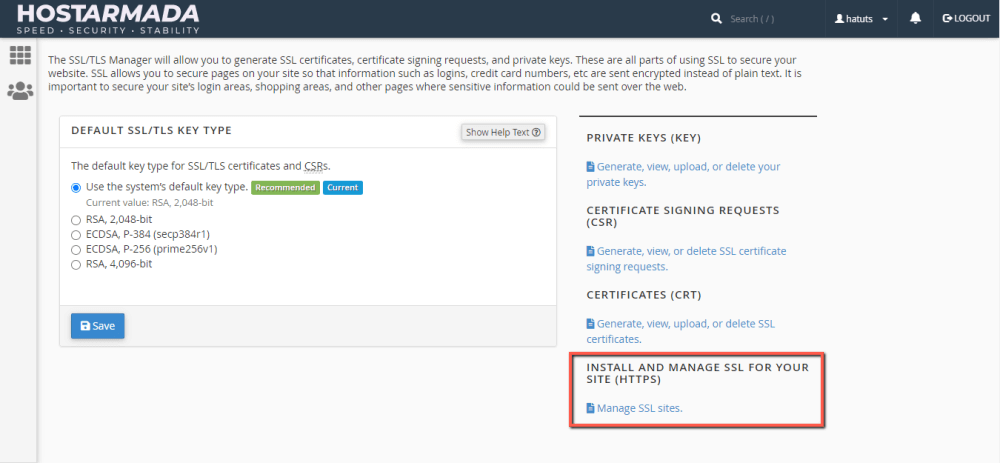Click the HostArmada logo
The image size is (1000, 463).
(x=108, y=18)
